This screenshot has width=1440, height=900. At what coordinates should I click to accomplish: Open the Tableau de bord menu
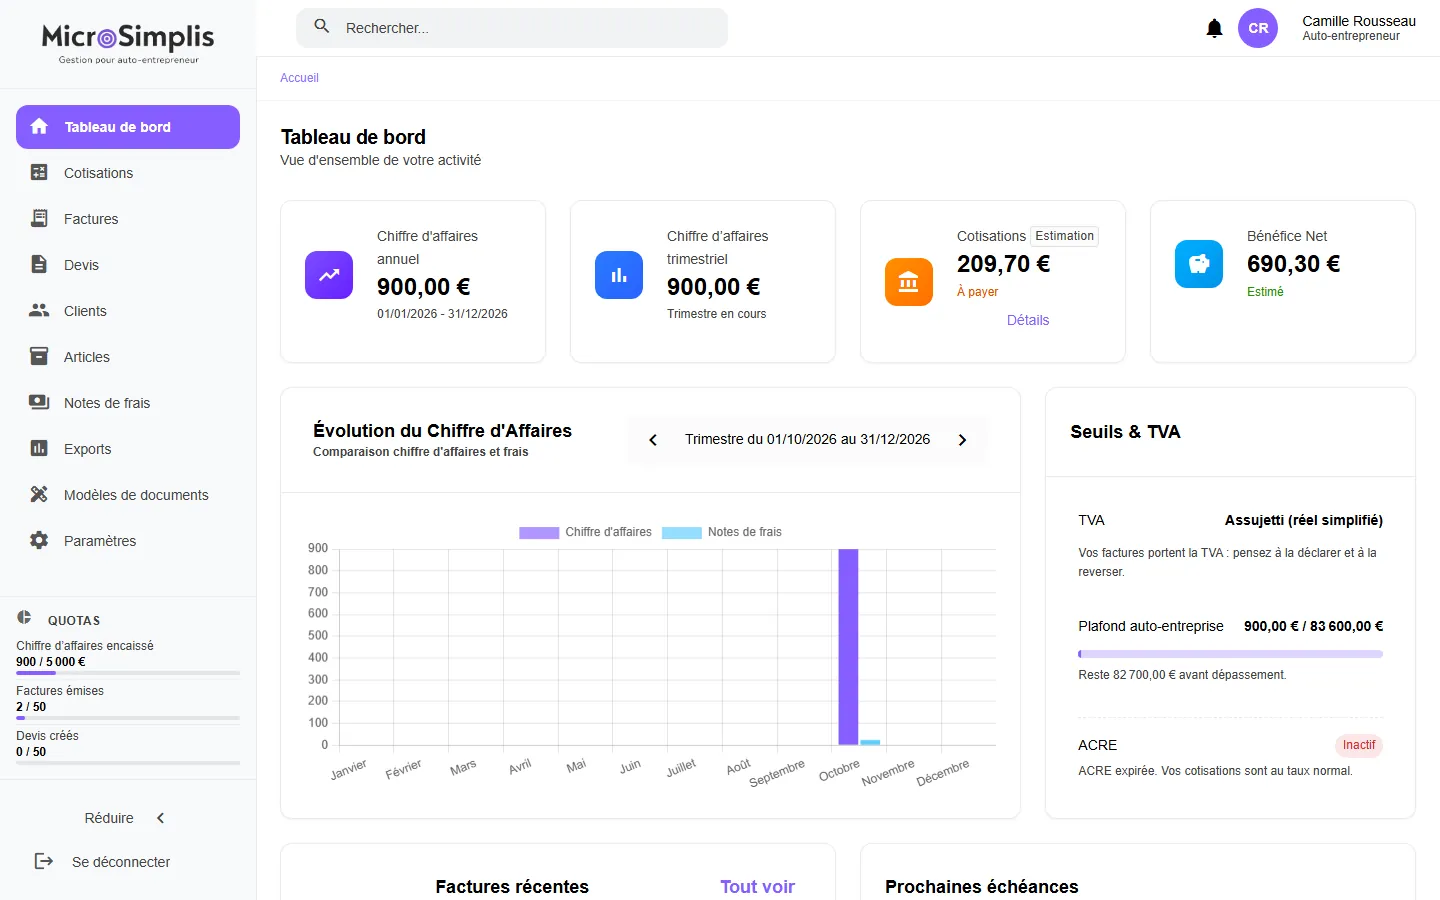tap(128, 127)
